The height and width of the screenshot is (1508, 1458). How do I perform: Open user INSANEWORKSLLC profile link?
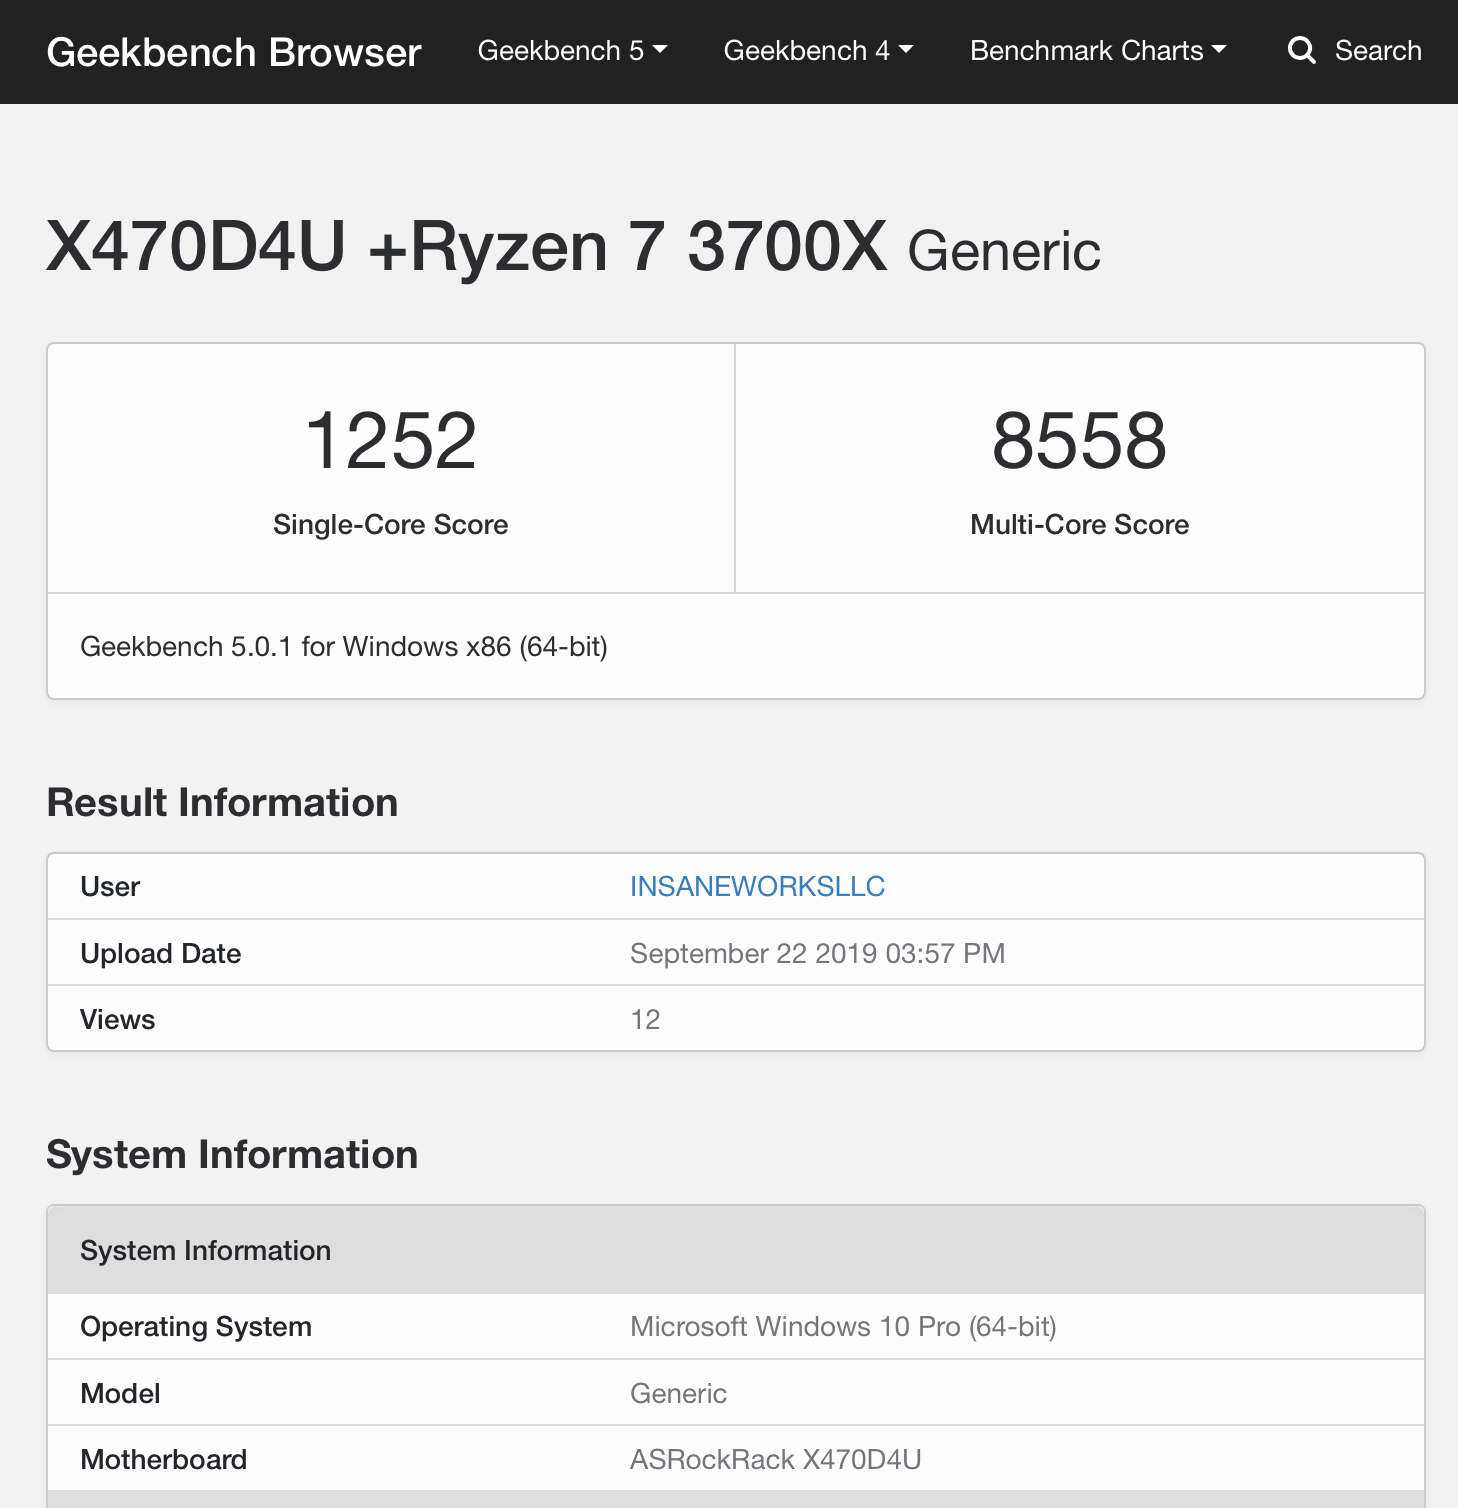click(757, 886)
